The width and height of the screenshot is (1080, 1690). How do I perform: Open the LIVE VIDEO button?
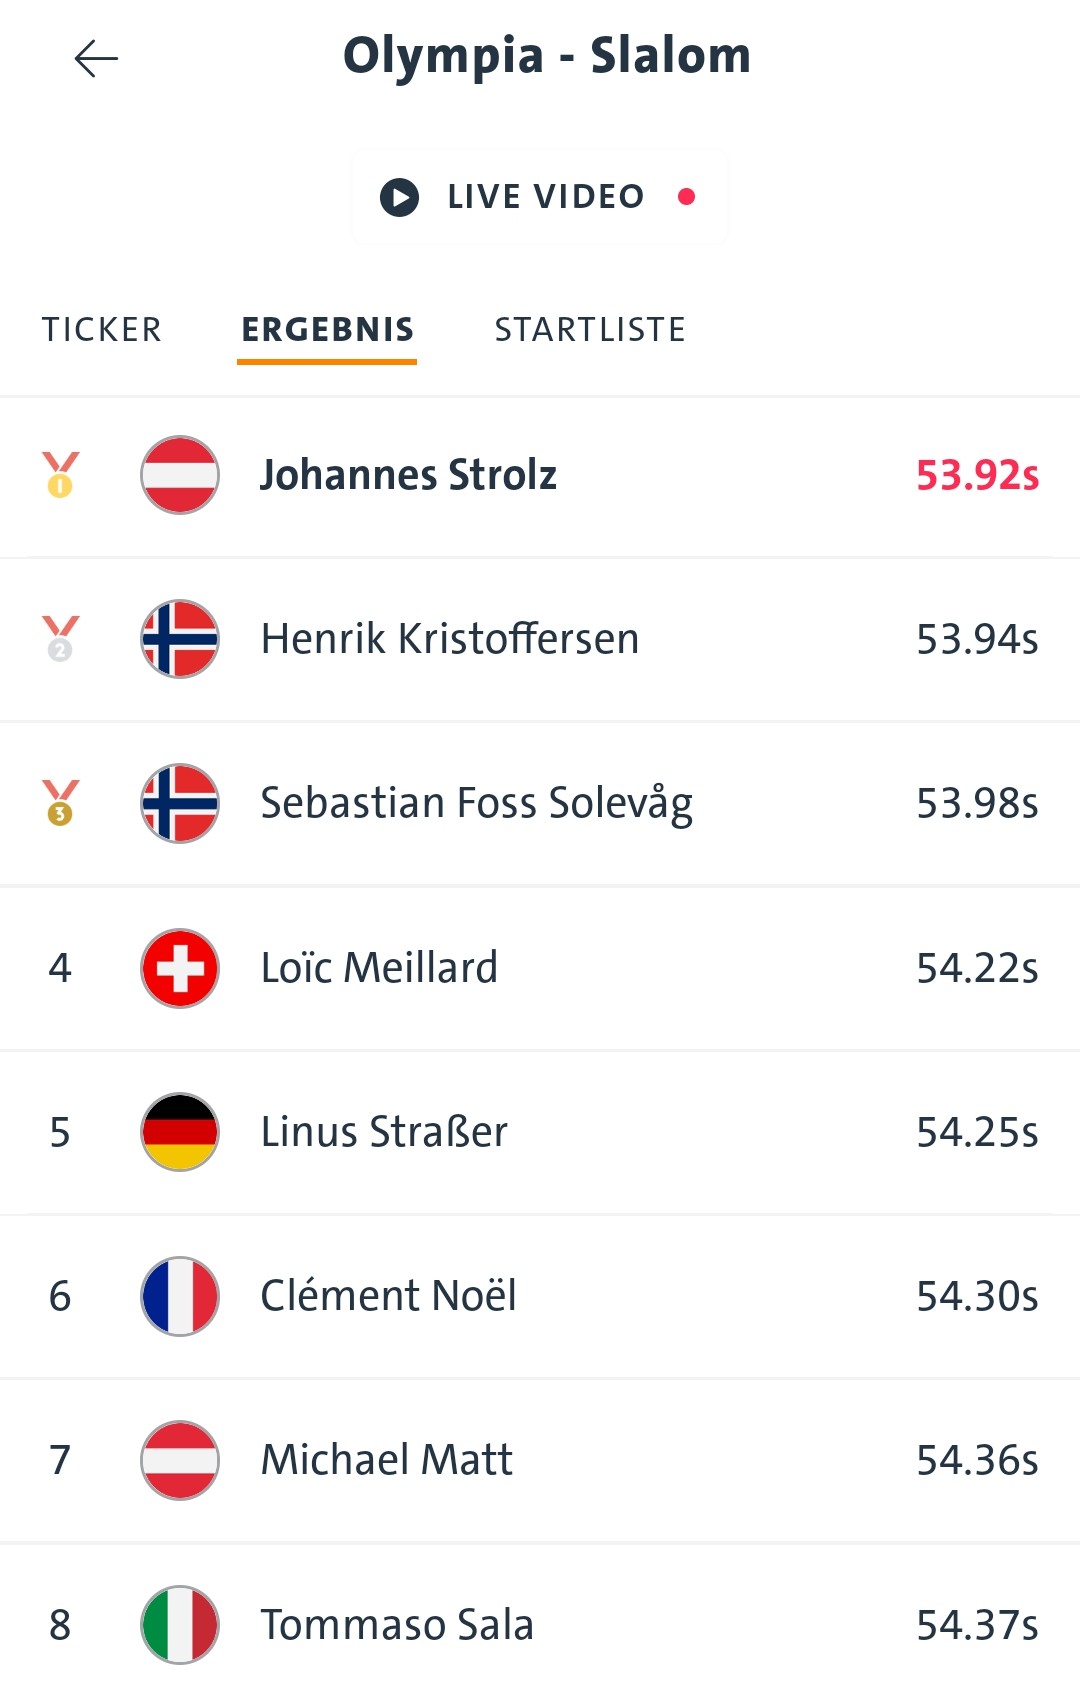(x=540, y=197)
